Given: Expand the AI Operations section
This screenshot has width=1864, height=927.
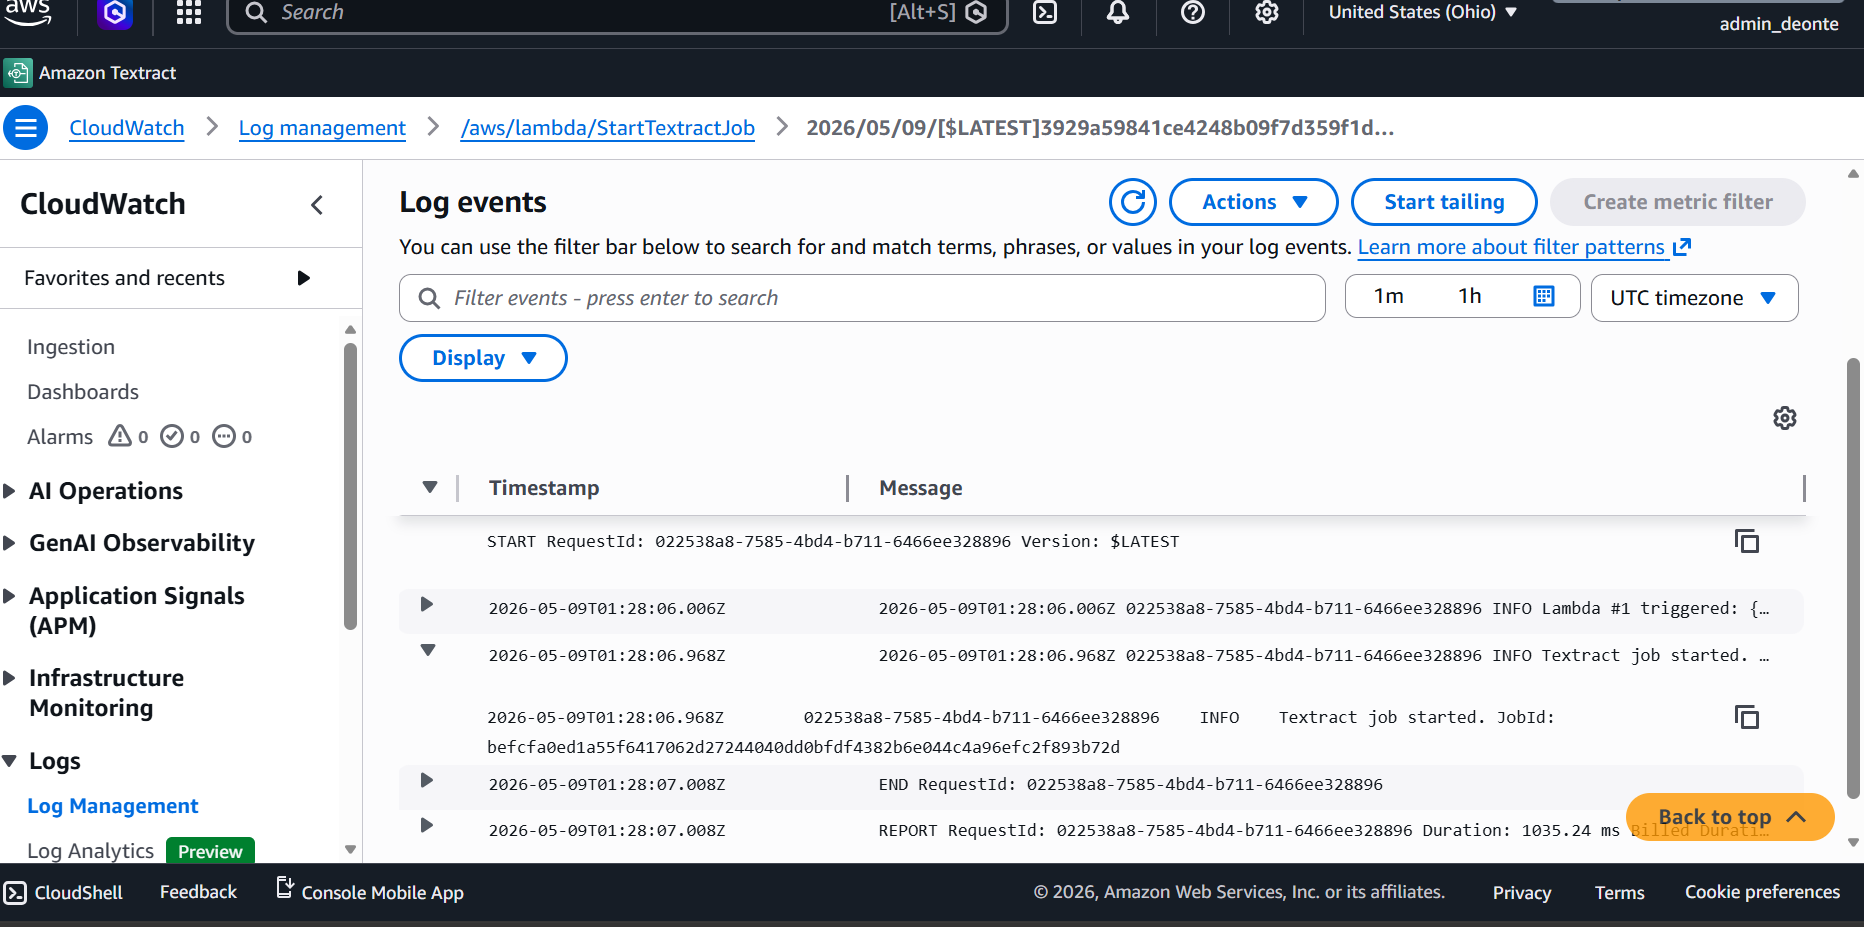Looking at the screenshot, I should (9, 491).
